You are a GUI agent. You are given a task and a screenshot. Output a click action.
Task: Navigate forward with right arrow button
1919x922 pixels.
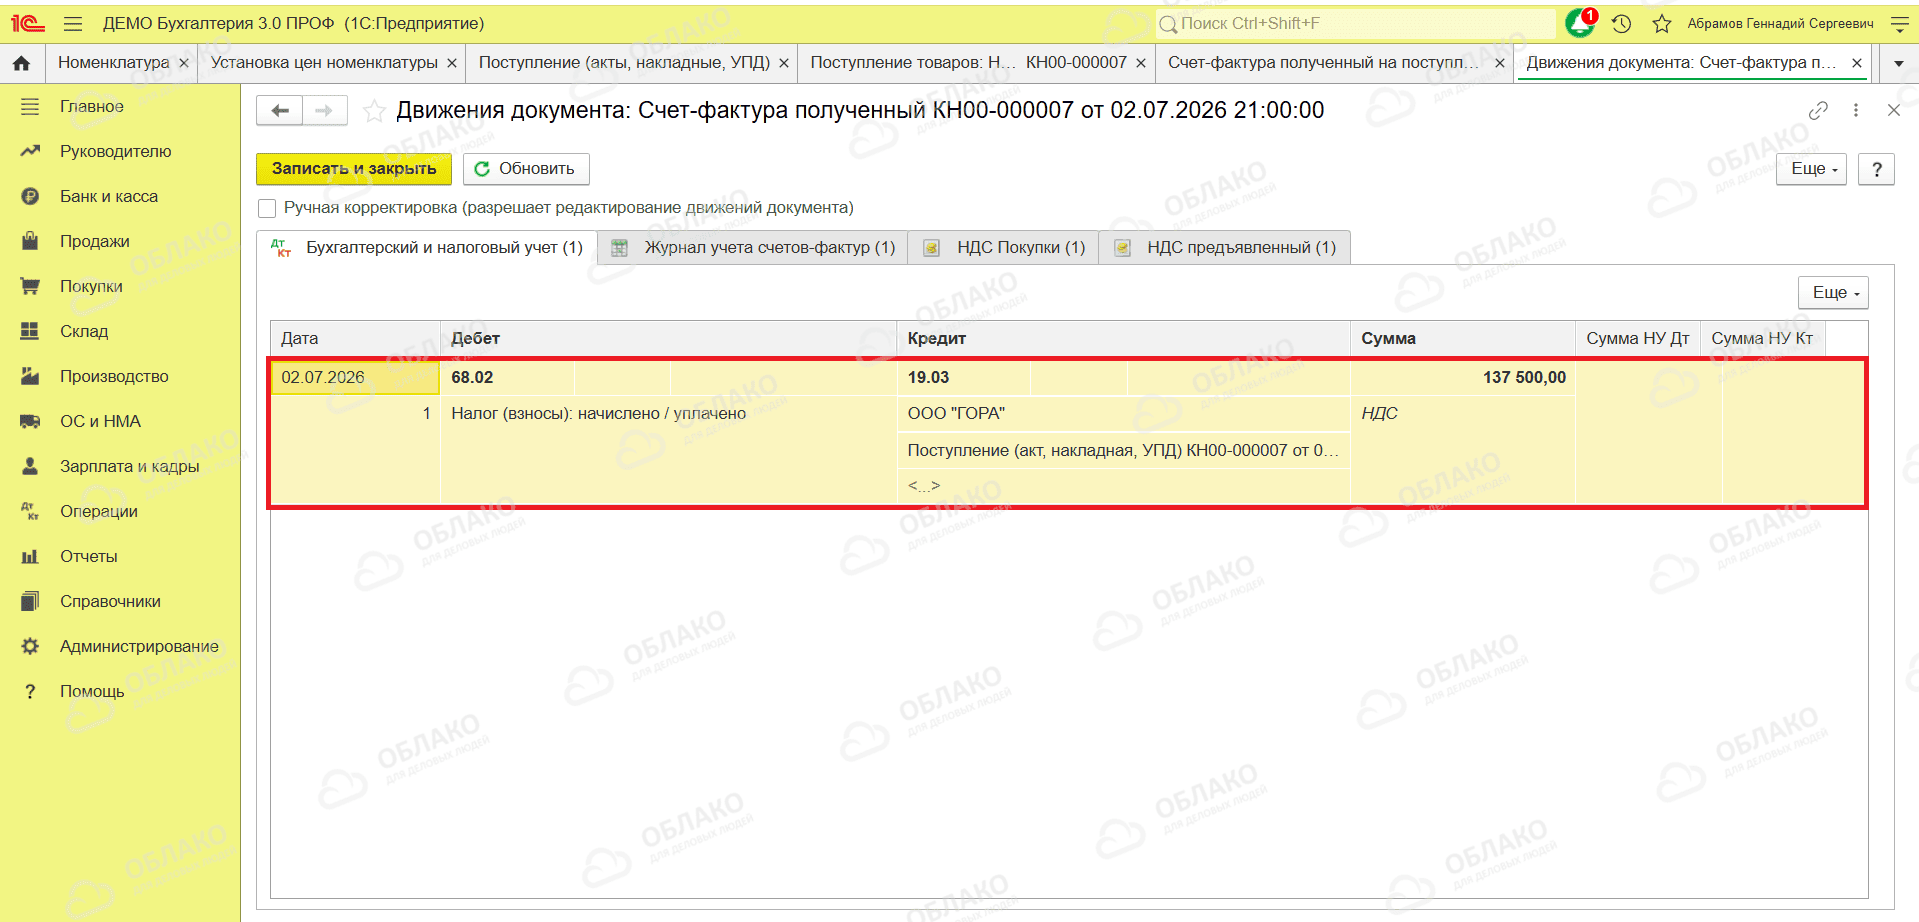324,110
